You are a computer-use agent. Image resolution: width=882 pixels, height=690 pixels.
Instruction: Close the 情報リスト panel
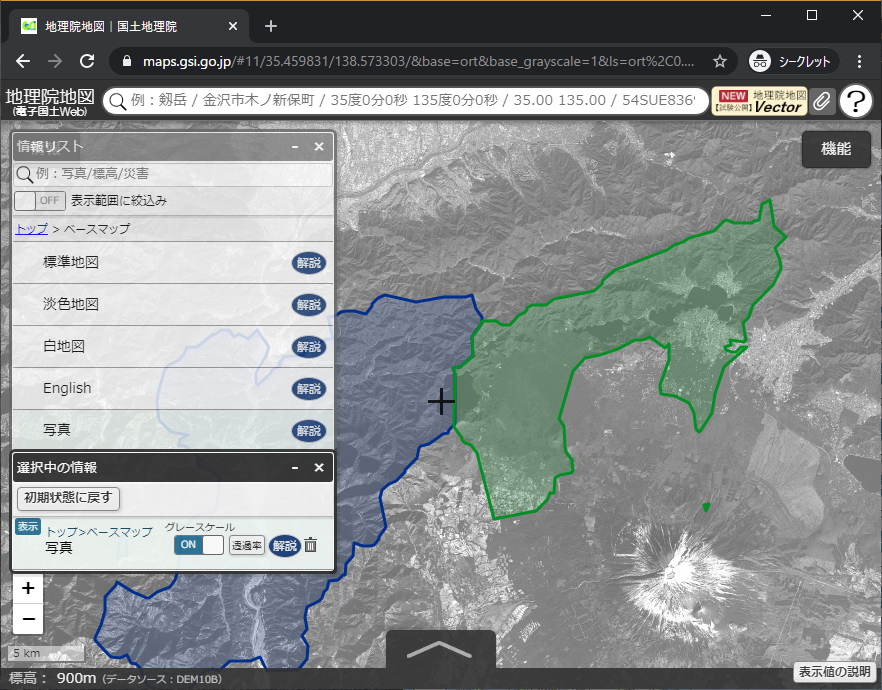pyautogui.click(x=319, y=147)
